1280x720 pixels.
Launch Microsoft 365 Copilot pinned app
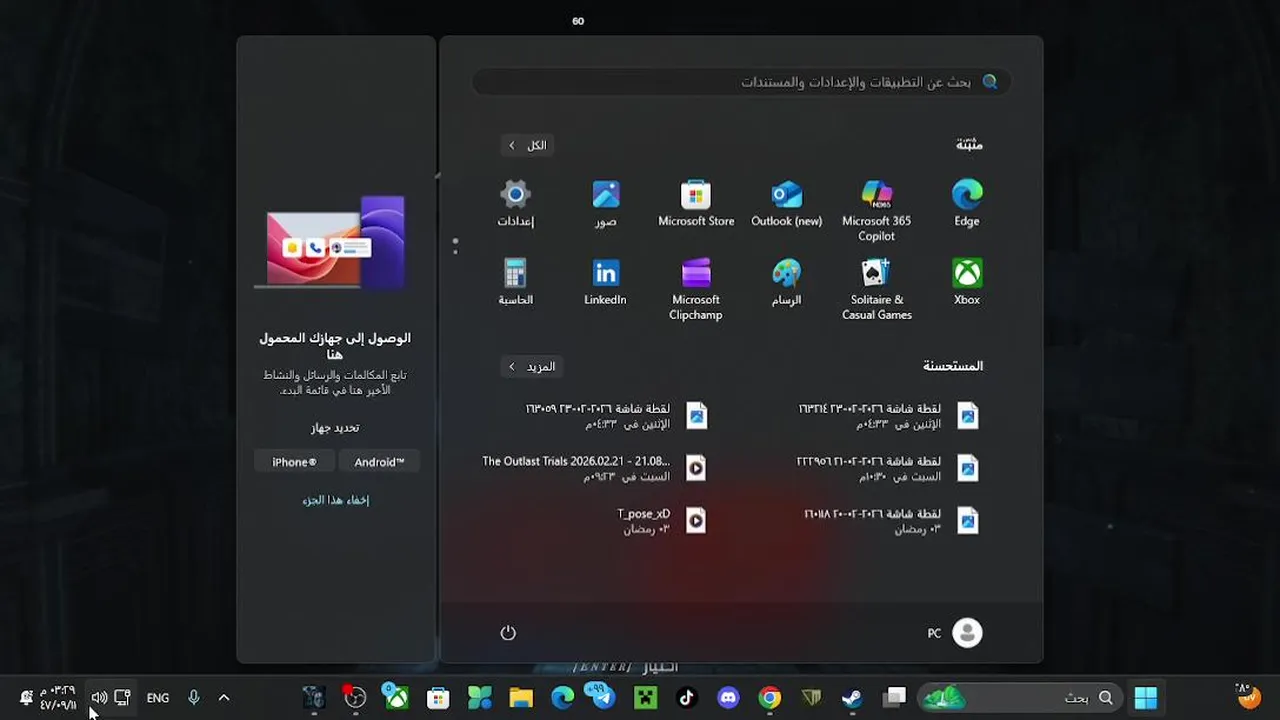(x=876, y=211)
